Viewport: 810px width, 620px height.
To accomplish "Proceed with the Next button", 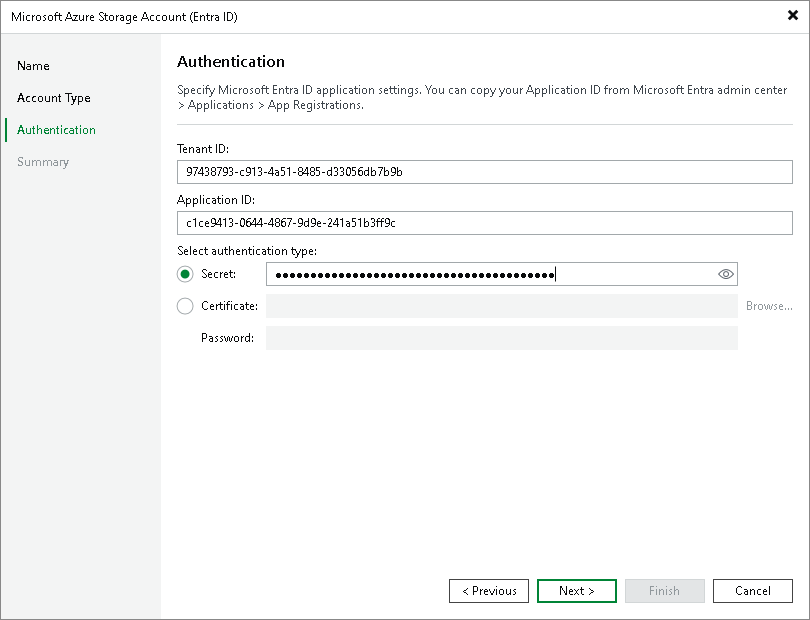I will (x=577, y=591).
